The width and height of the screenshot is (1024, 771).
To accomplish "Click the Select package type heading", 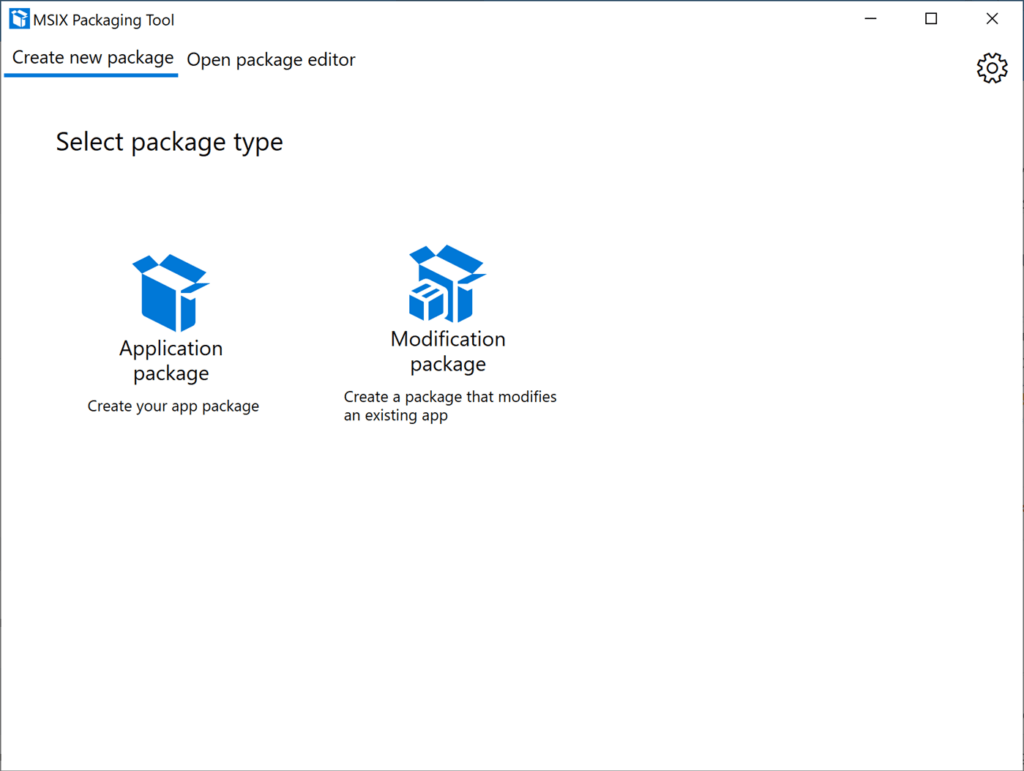I will [x=168, y=142].
